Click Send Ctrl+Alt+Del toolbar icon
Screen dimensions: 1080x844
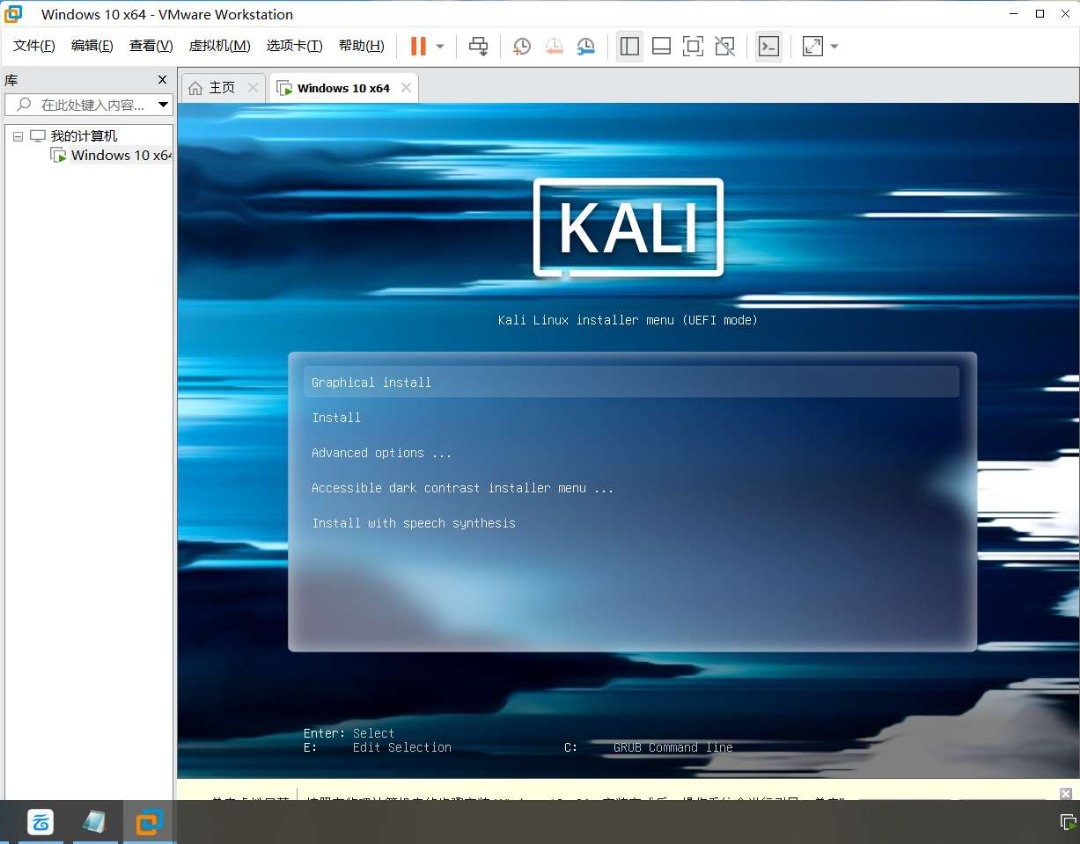[x=479, y=46]
